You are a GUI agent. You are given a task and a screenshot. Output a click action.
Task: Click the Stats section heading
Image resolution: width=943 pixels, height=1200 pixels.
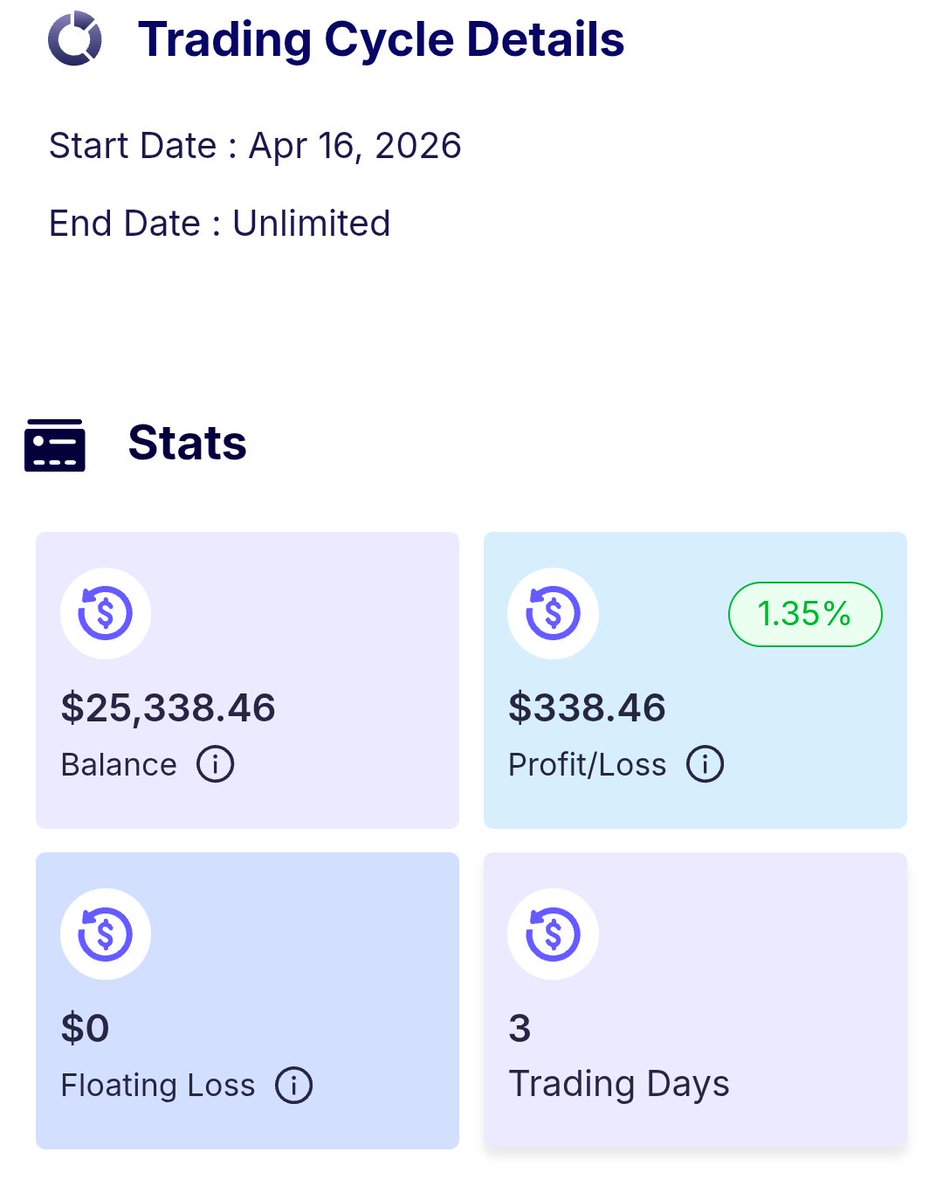(x=187, y=443)
